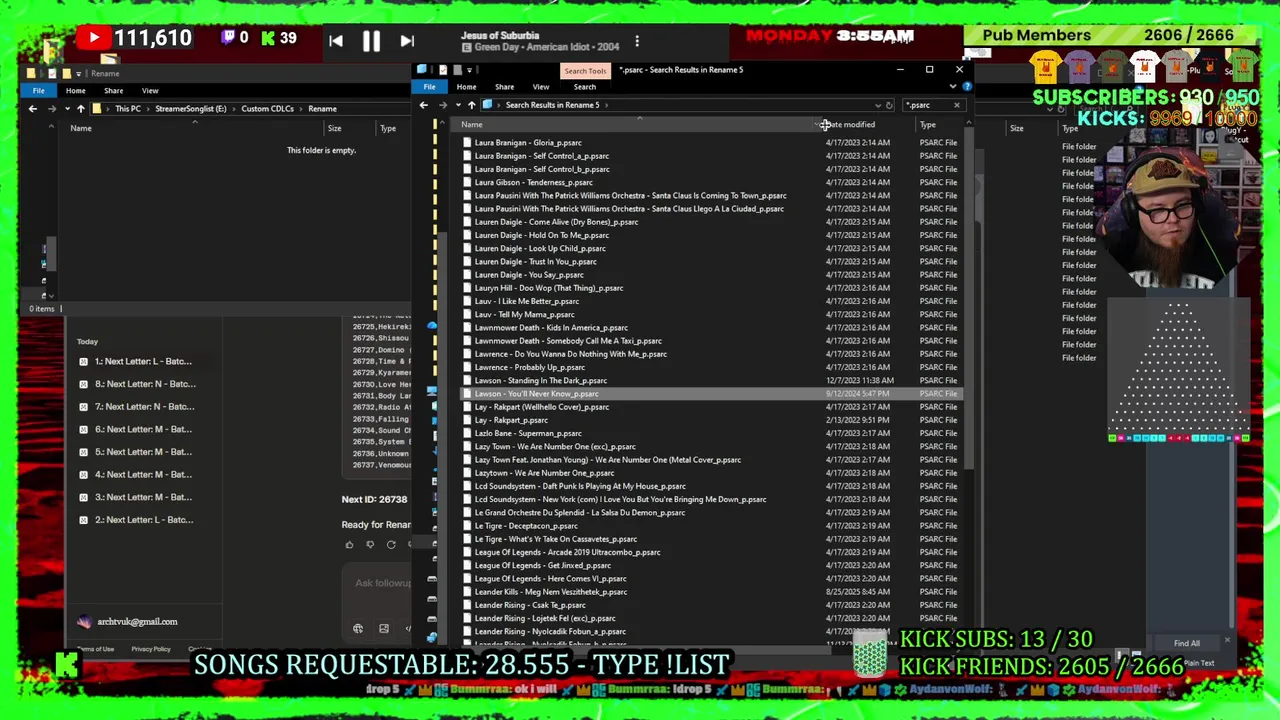The width and height of the screenshot is (1280, 720).
Task: Select Lauryn Hill - Doo Wop file
Action: click(x=549, y=288)
